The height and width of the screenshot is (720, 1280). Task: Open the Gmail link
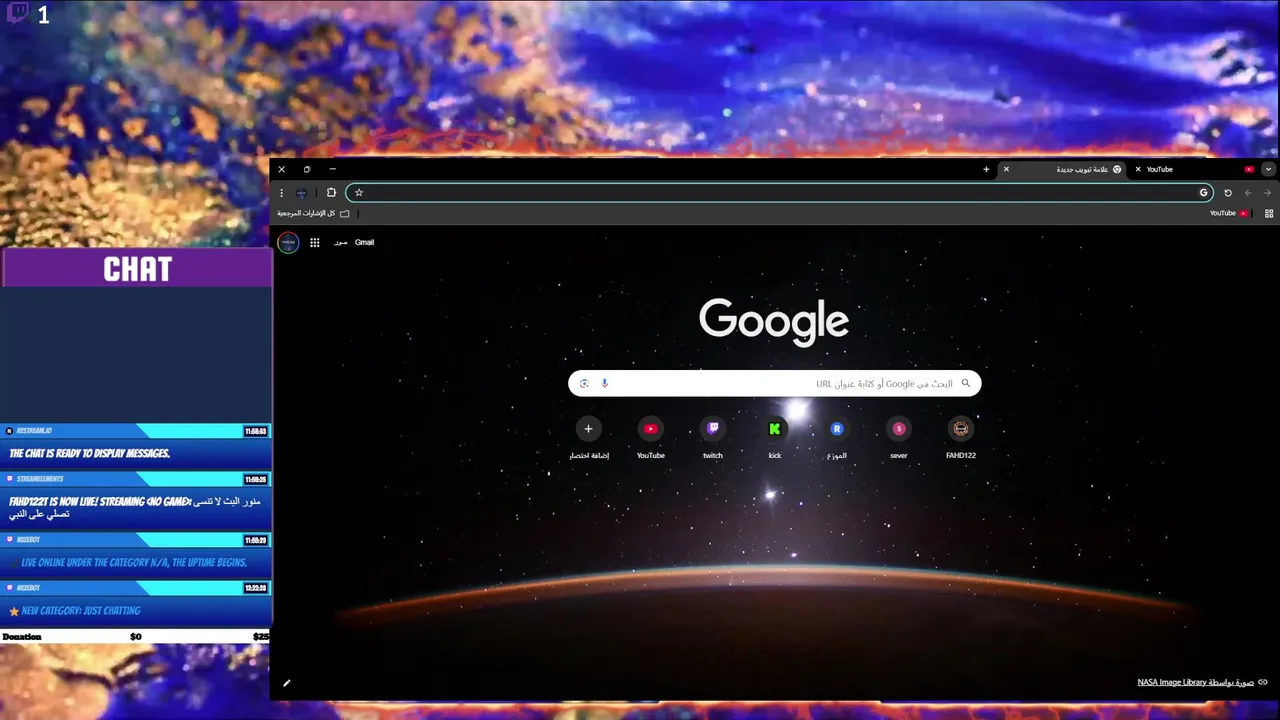coord(364,242)
